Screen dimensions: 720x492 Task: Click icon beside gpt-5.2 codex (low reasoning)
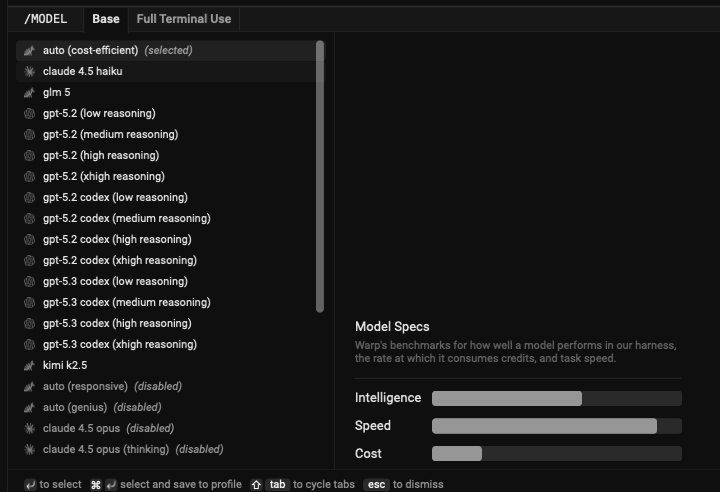click(29, 198)
